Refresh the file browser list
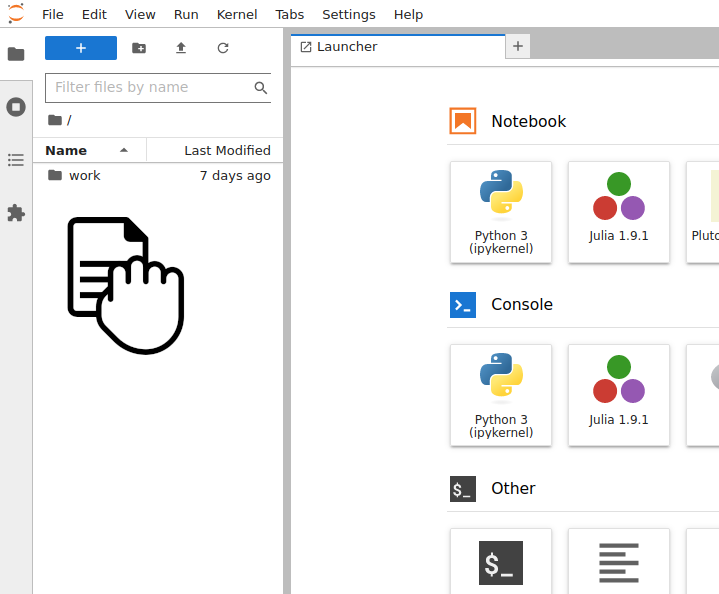 [223, 48]
